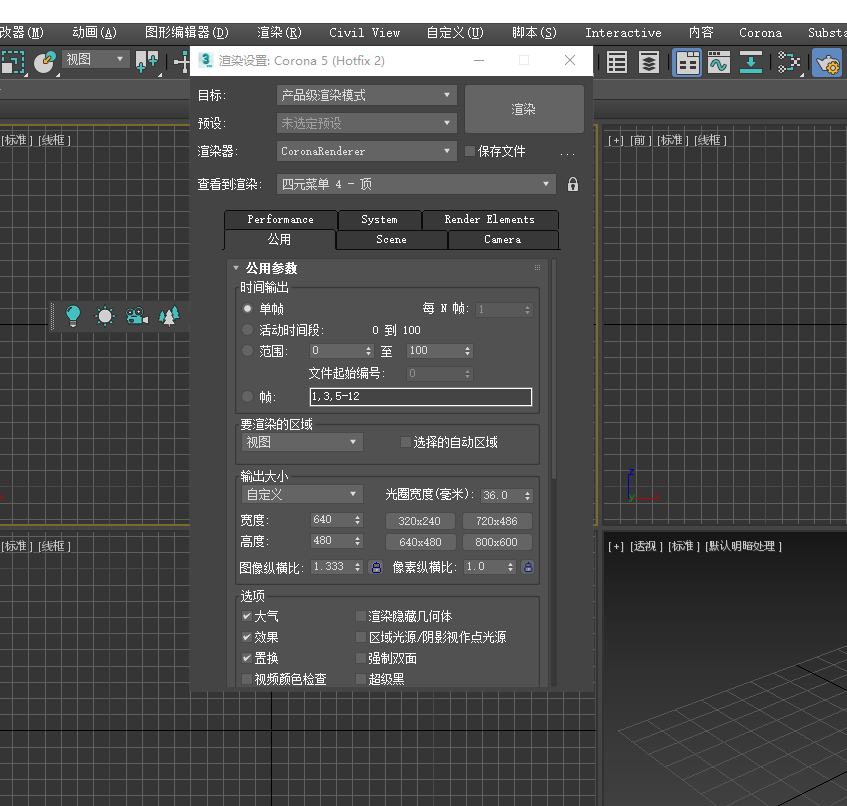Viewport: 847px width, 806px height.
Task: Open the 渲染器 CoronaRenderer dropdown
Action: (366, 151)
